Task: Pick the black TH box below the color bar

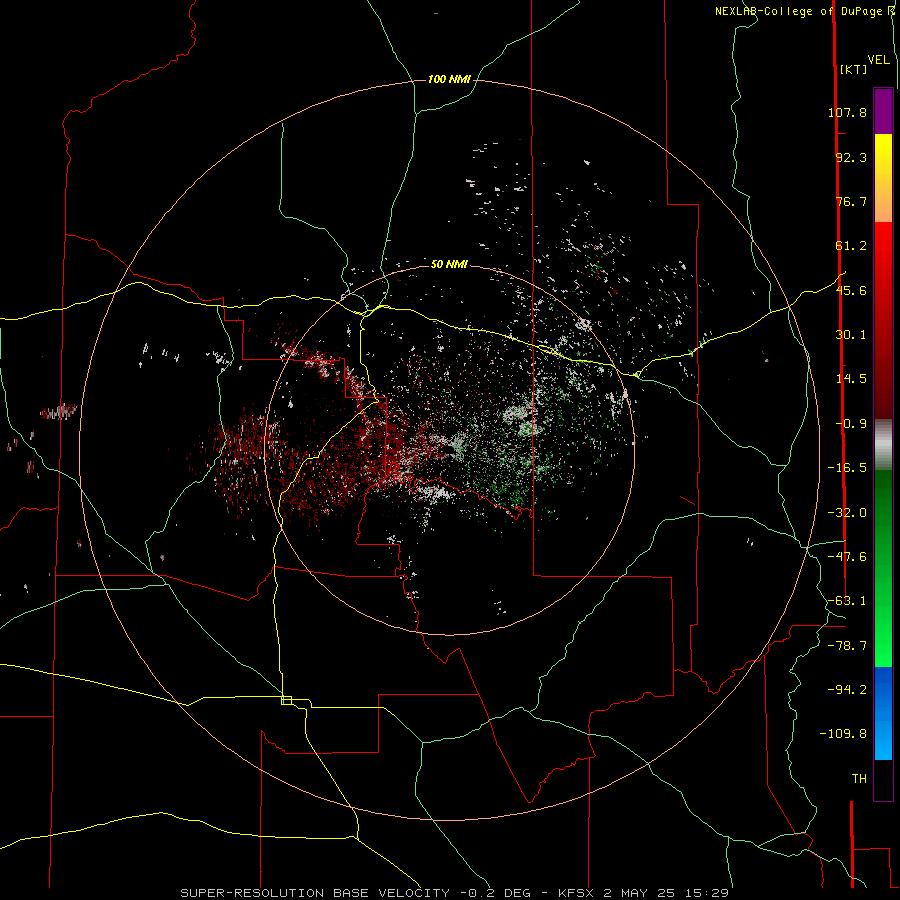Action: pos(883,780)
